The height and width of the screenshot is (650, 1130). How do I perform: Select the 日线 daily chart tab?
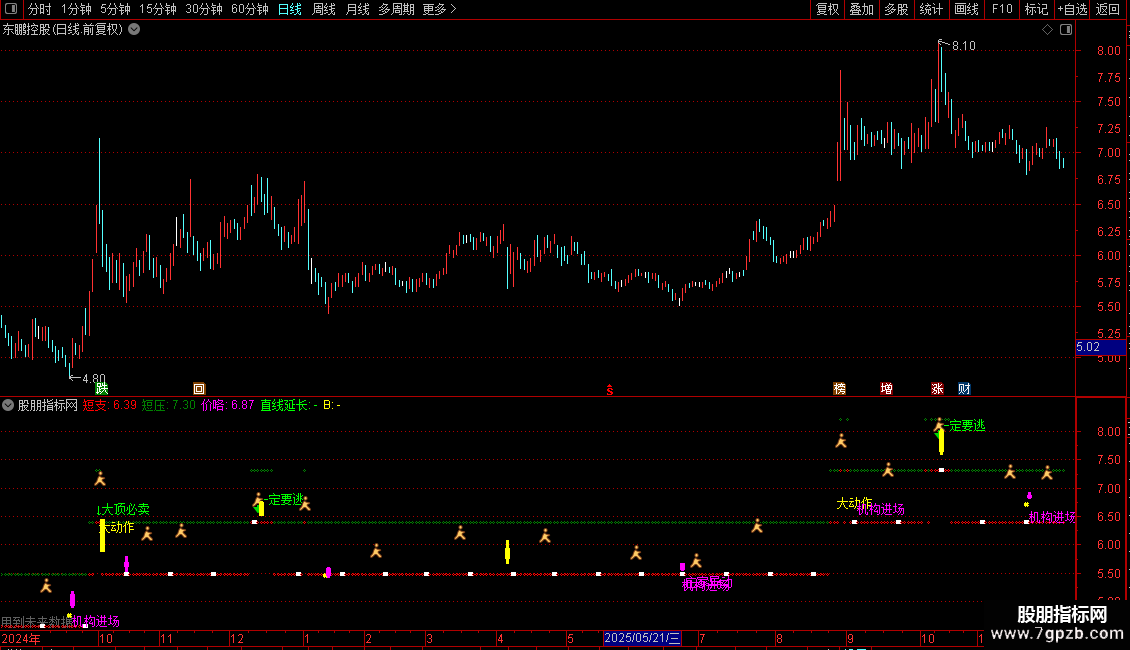point(290,9)
